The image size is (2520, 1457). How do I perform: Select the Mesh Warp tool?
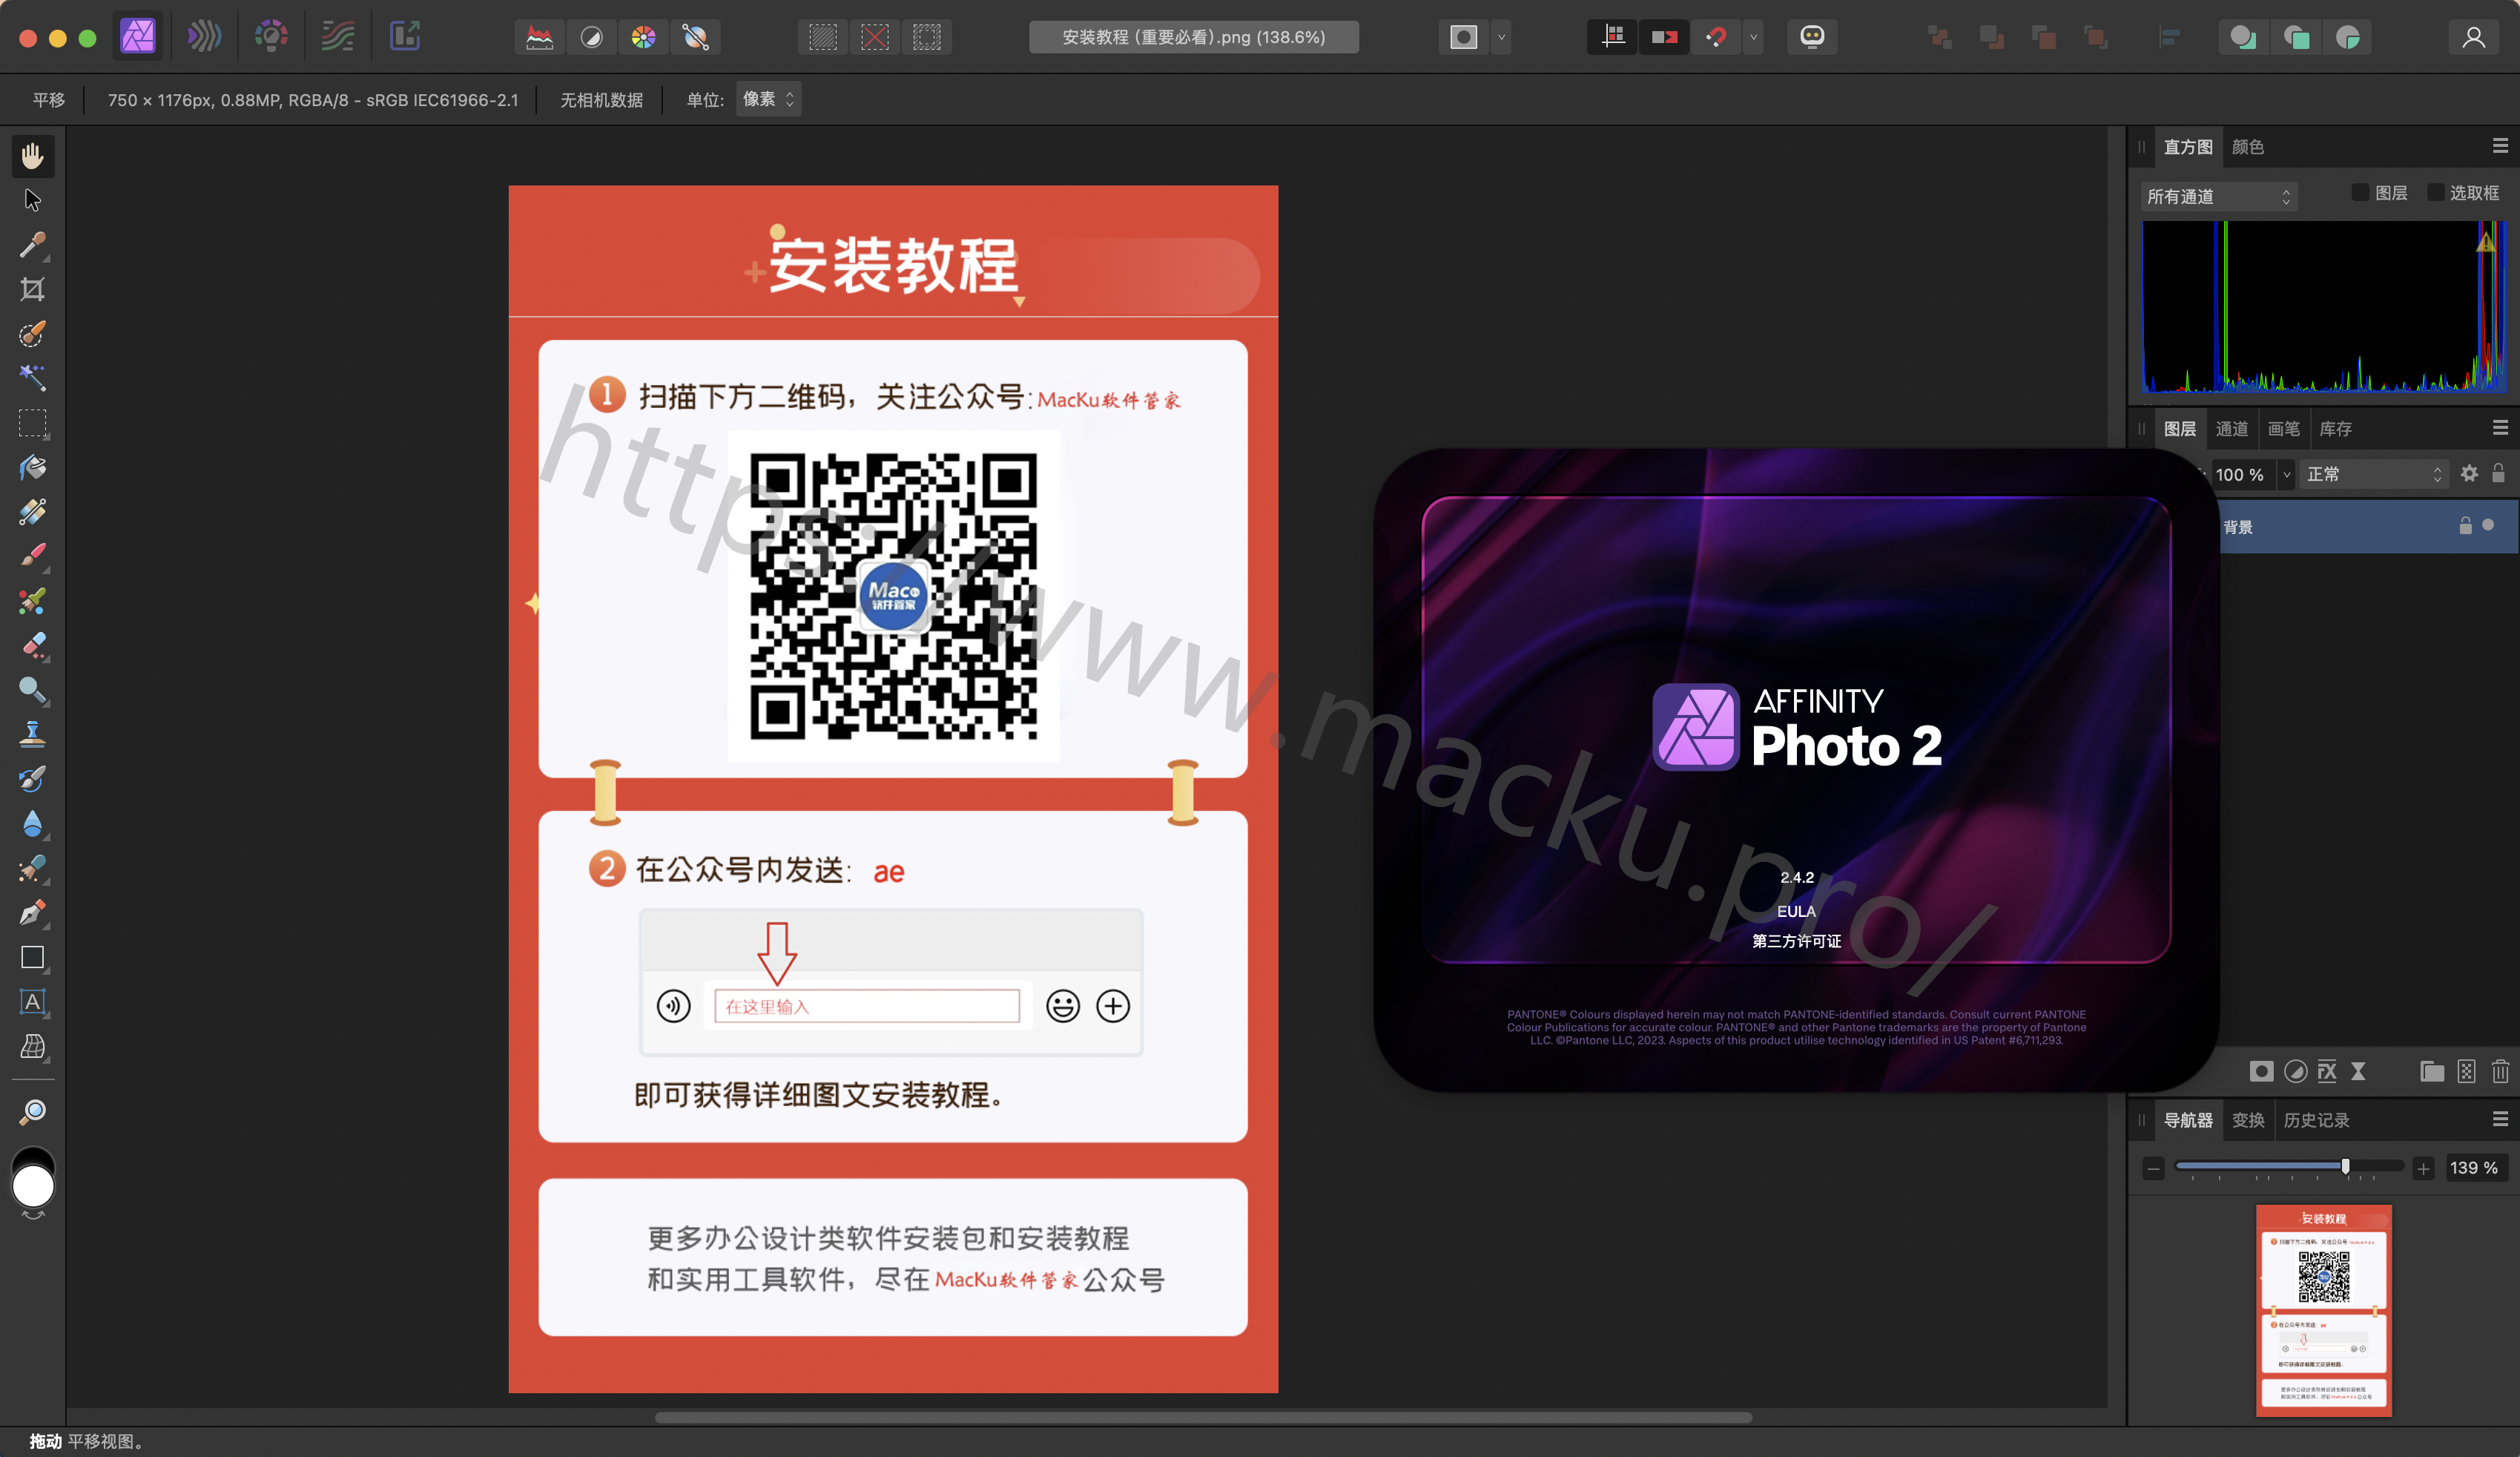point(32,1046)
